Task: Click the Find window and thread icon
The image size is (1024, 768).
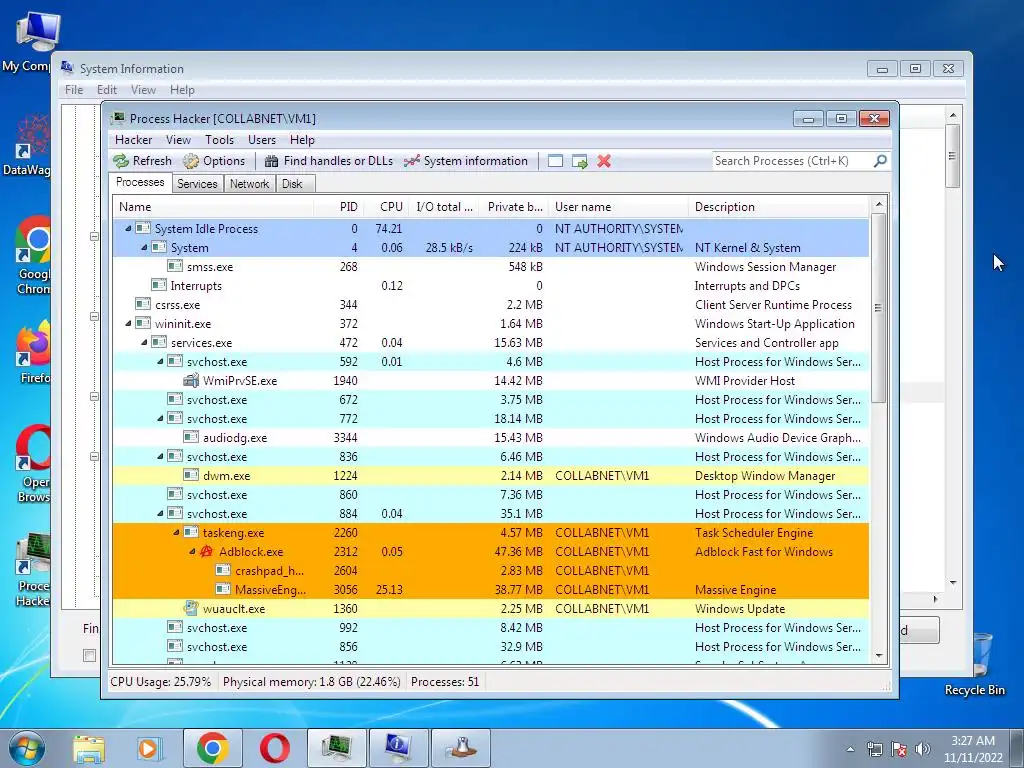Action: click(579, 161)
